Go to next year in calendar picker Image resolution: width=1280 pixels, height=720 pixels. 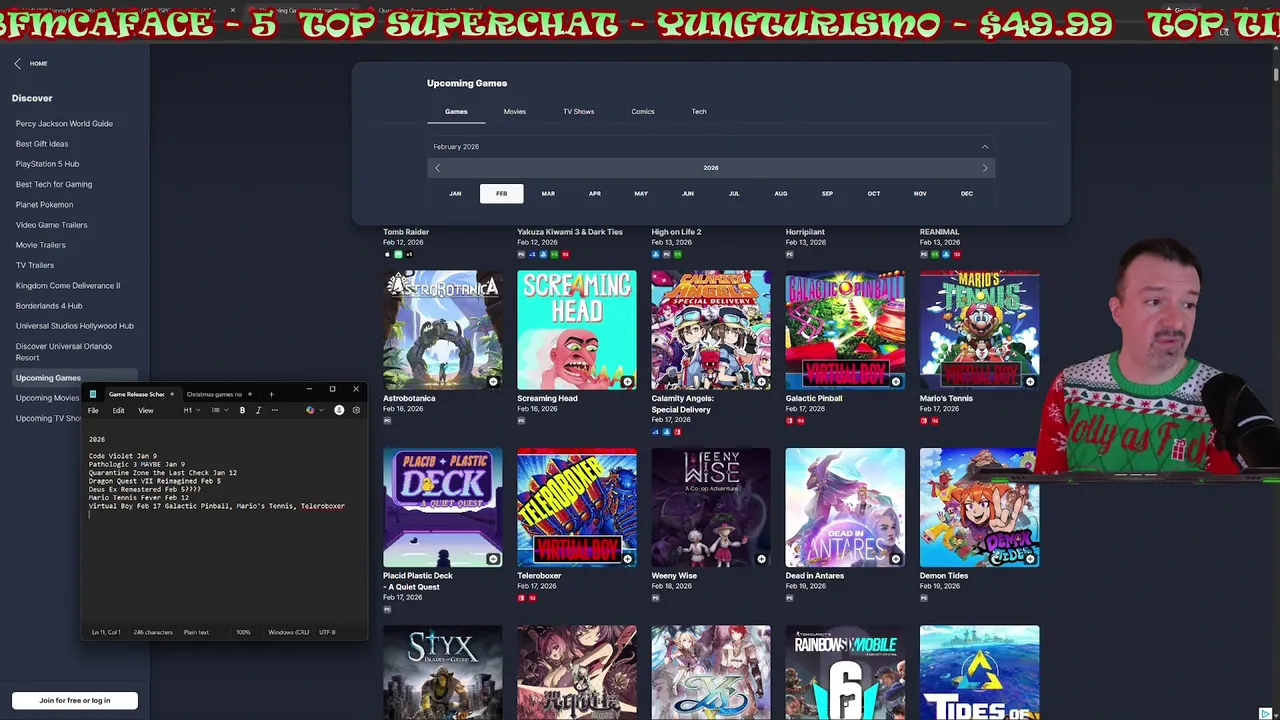point(985,168)
